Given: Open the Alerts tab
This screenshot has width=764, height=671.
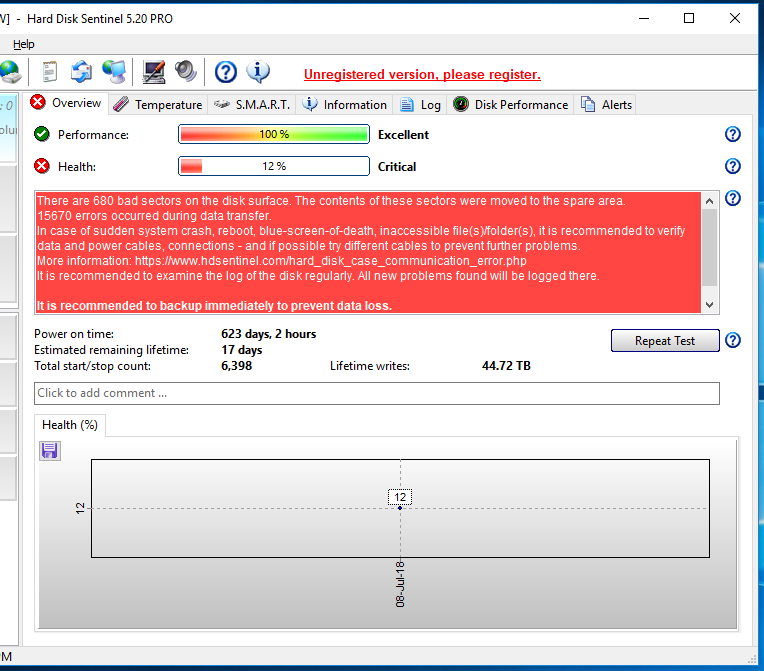Looking at the screenshot, I should coord(606,105).
